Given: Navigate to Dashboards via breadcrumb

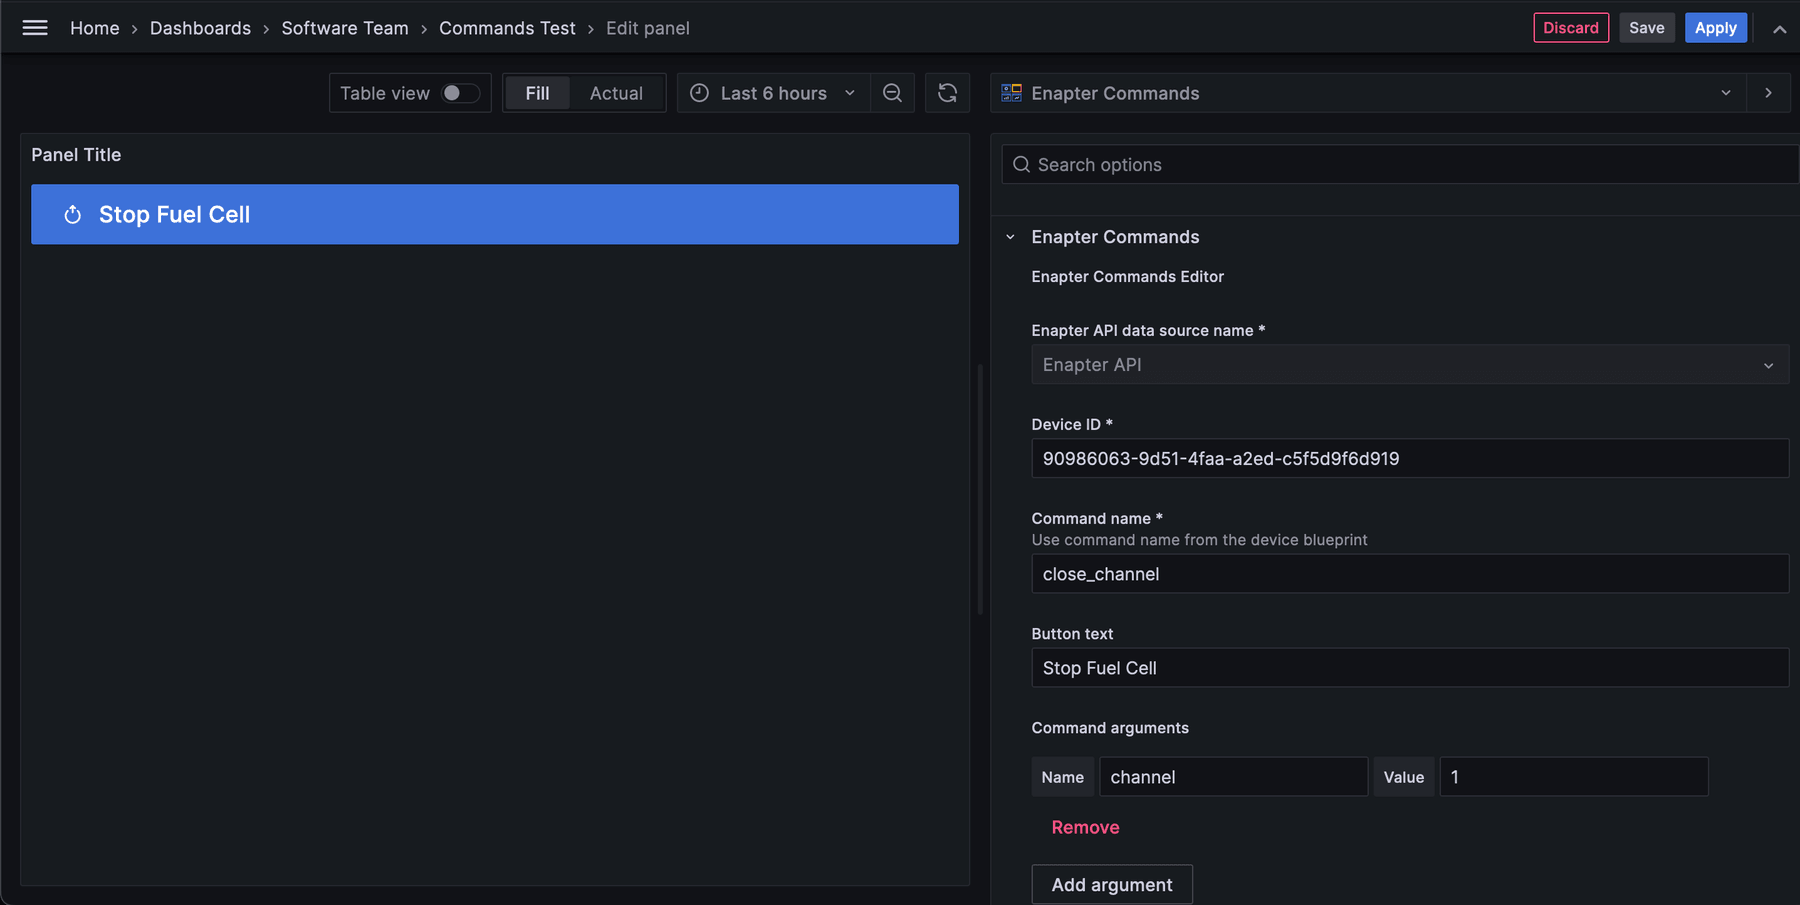Looking at the screenshot, I should (200, 28).
